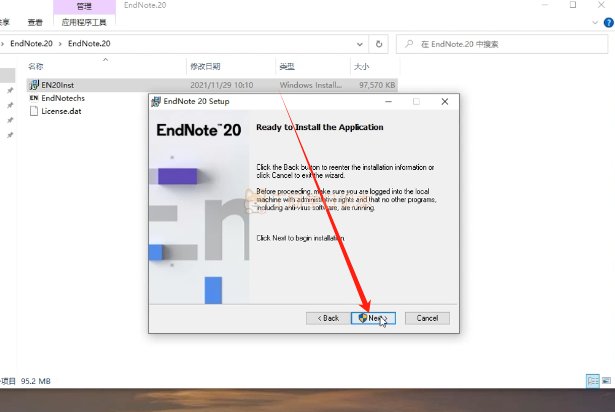Close the Explorer window

point(601,5)
